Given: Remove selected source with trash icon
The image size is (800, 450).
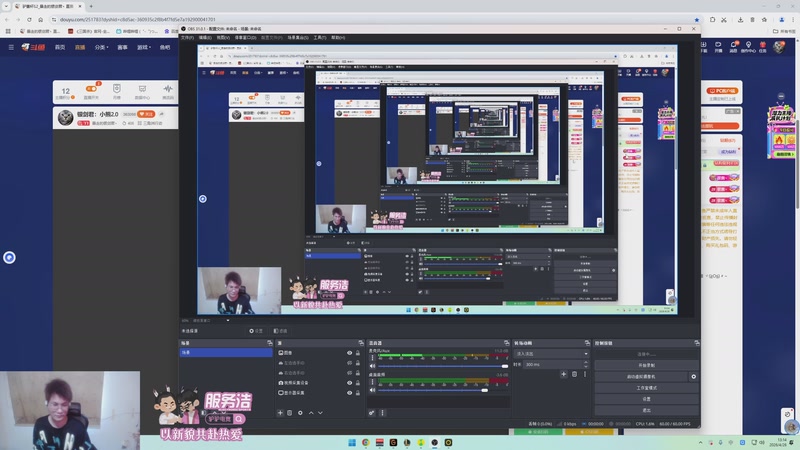Looking at the screenshot, I should 290,413.
